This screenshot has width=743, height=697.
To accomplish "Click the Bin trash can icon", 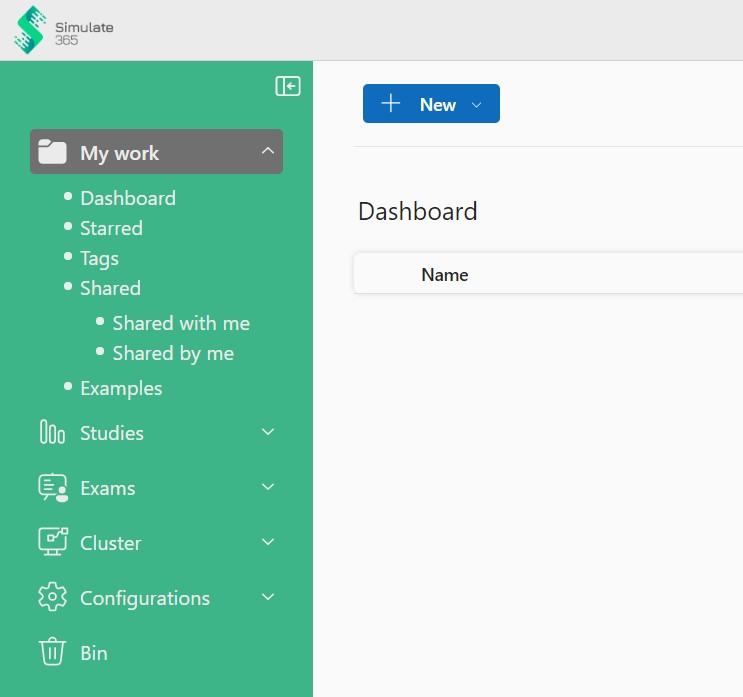I will [x=52, y=652].
